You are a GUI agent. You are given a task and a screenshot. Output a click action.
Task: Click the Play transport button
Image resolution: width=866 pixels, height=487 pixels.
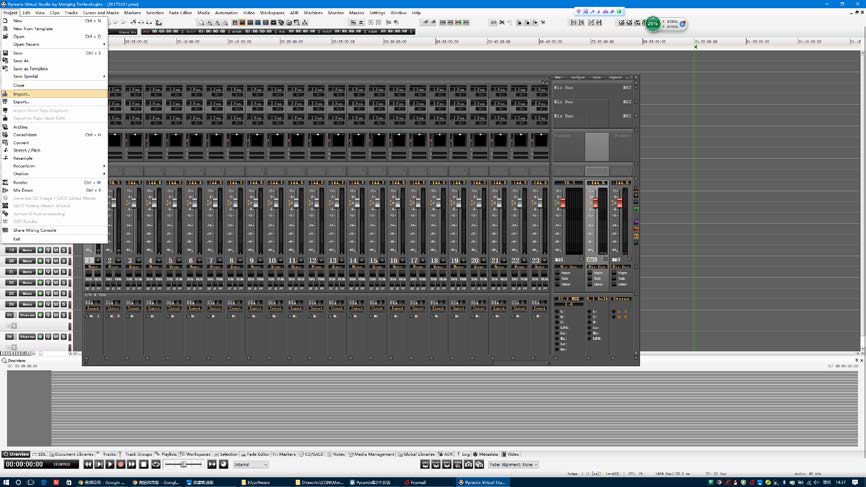(x=110, y=465)
